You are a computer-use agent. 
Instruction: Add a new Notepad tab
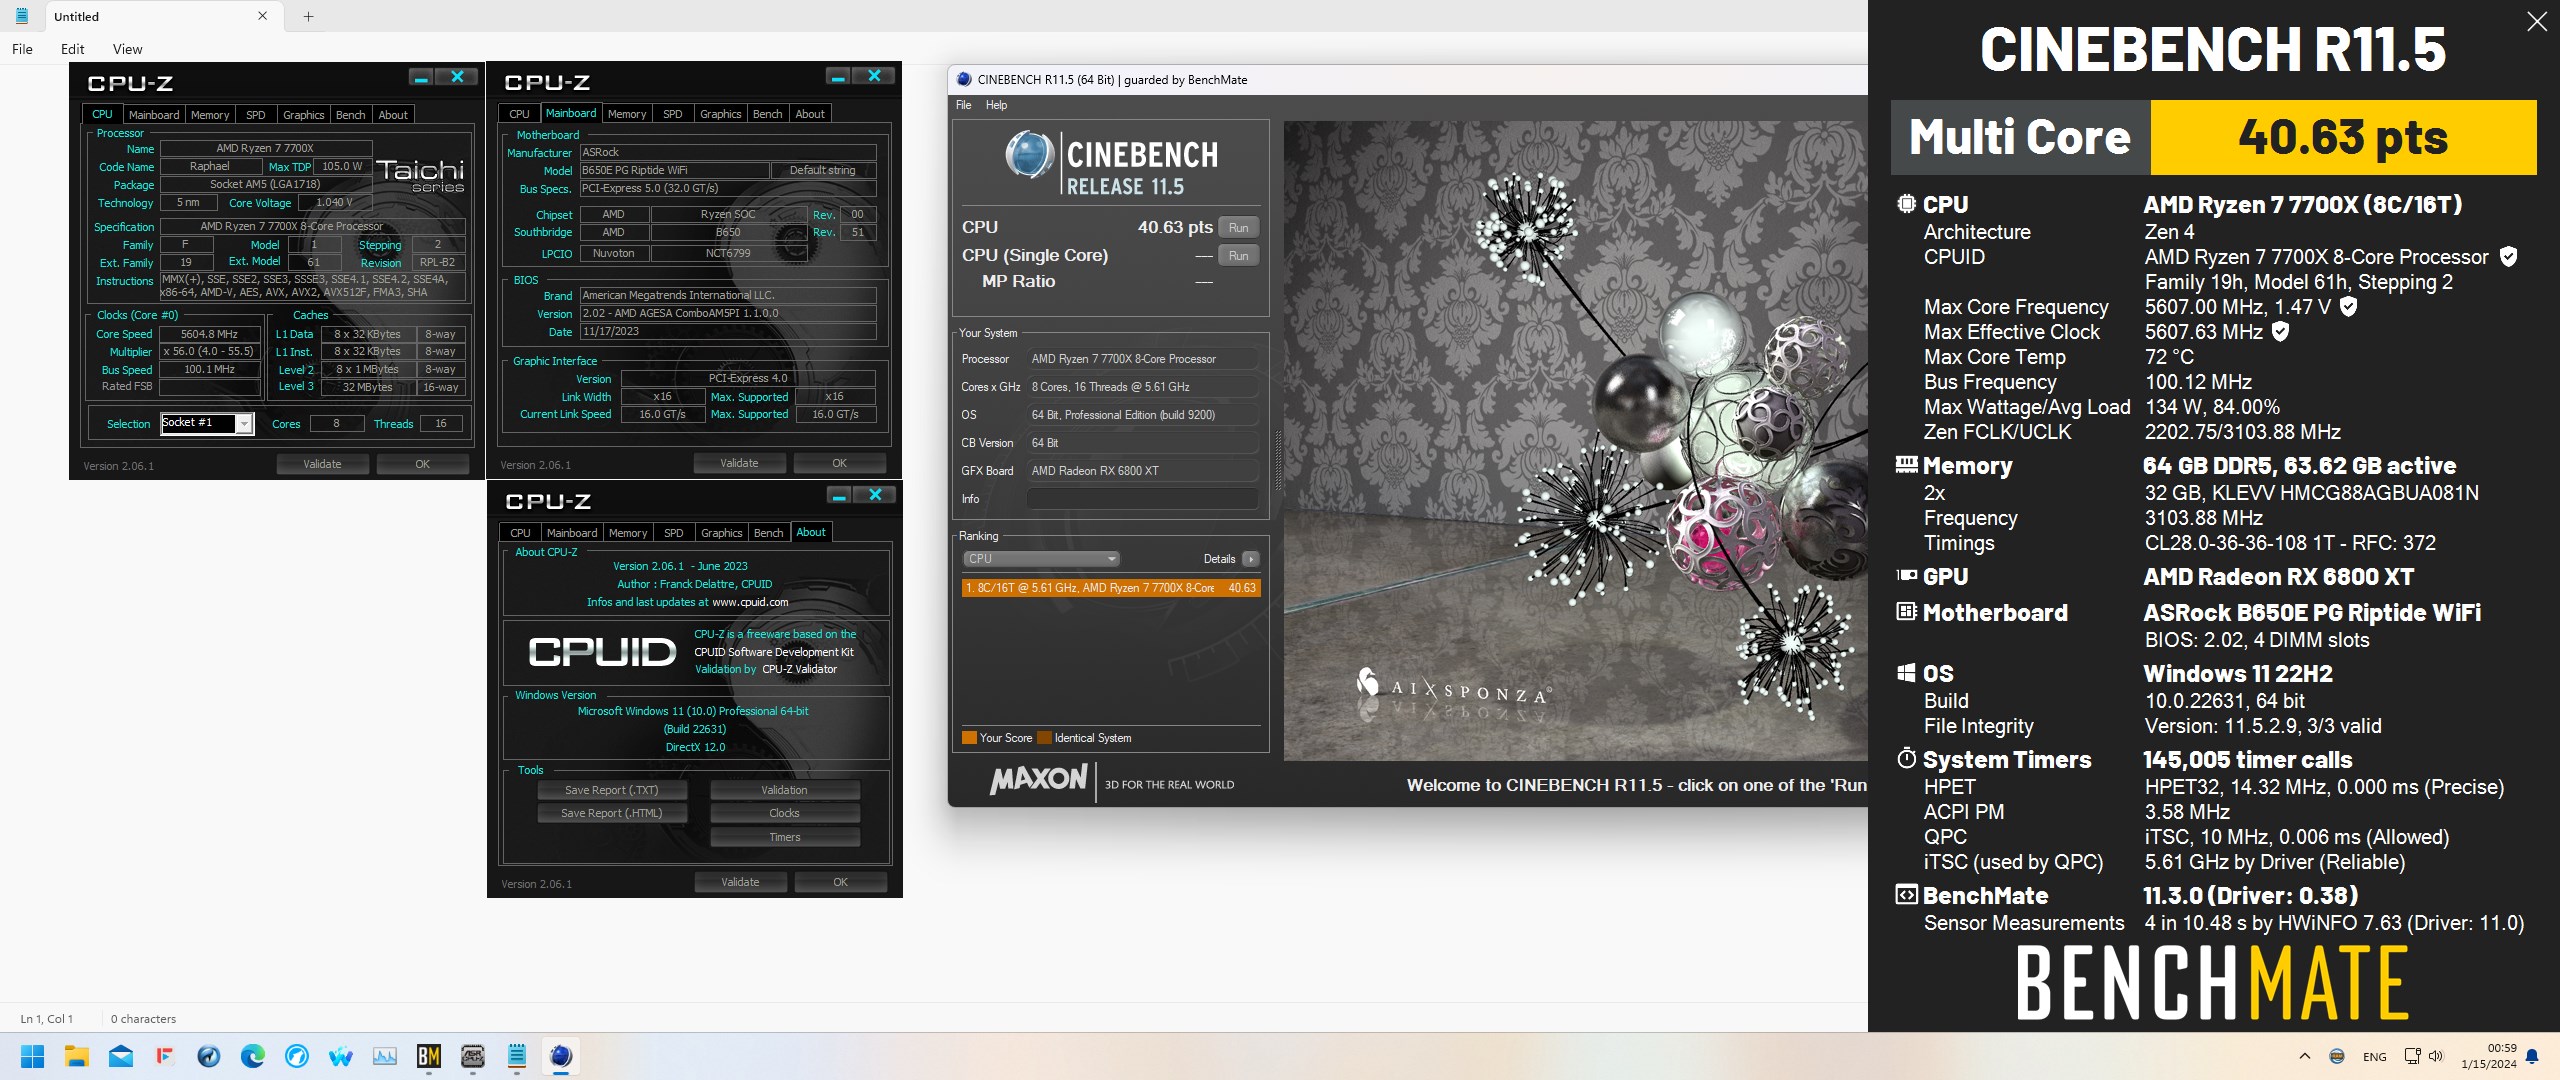308,16
